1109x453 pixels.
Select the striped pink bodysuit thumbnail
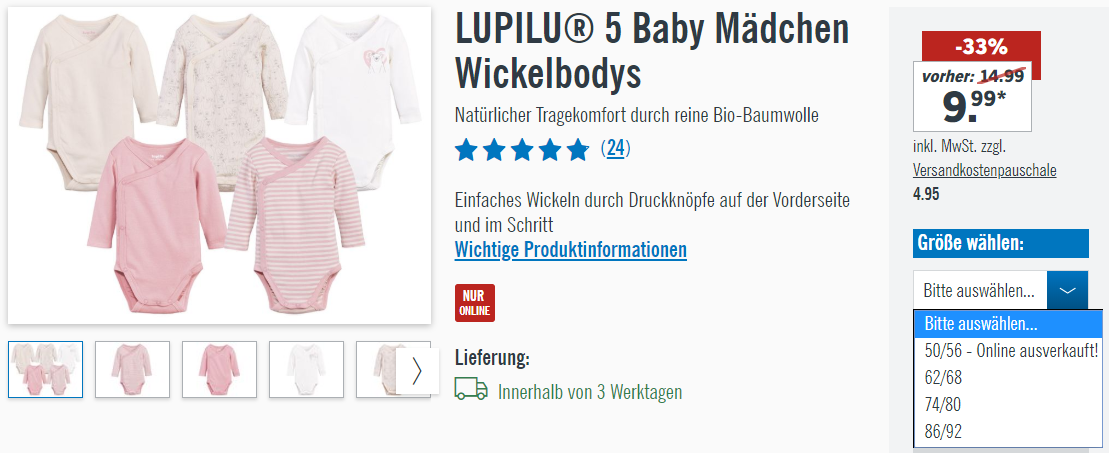pyautogui.click(x=132, y=369)
